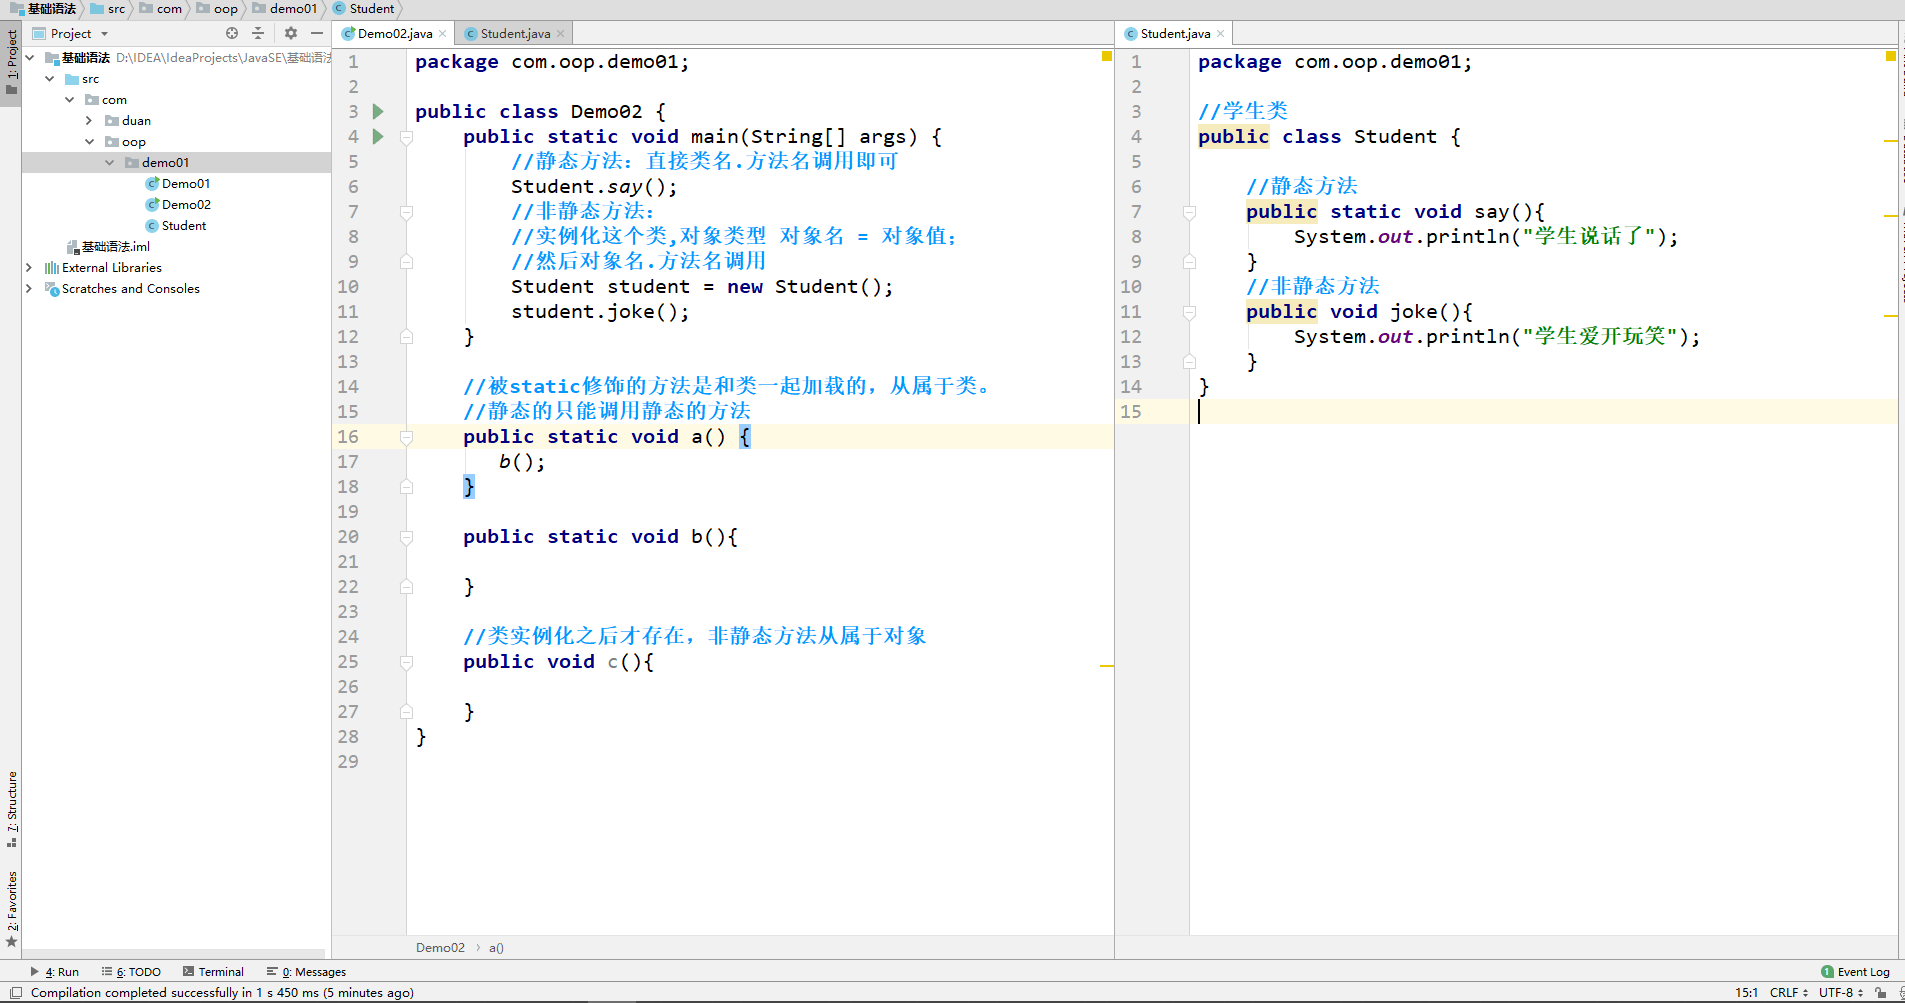Jump to the warning marker near line 25
This screenshot has width=1905, height=1003.
(1107, 665)
